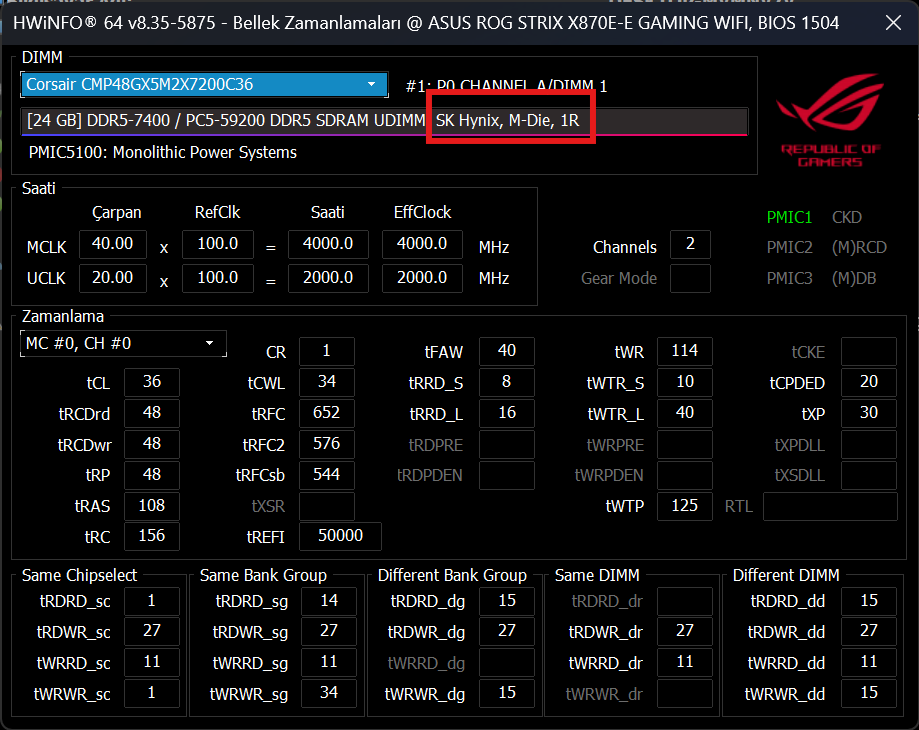Click the tRCDrd value 48
Screen dimensions: 919x730
tap(152, 413)
